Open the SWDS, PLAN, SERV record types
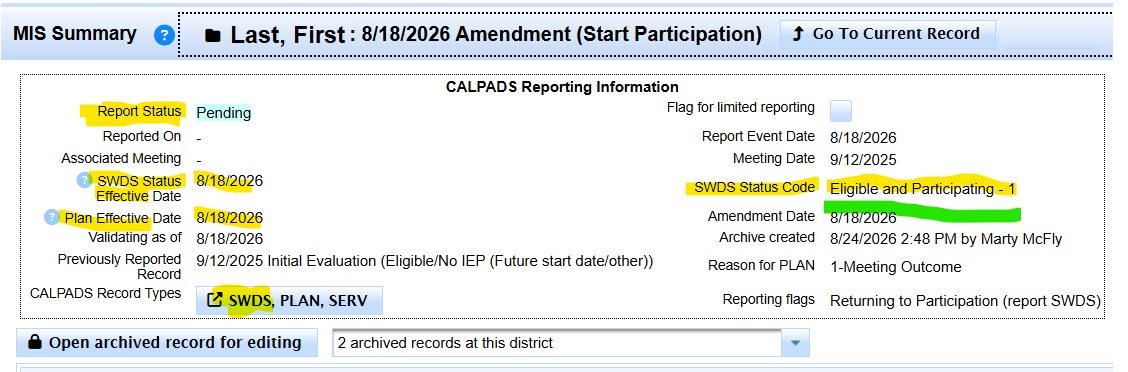The width and height of the screenshot is (1128, 372). click(289, 300)
